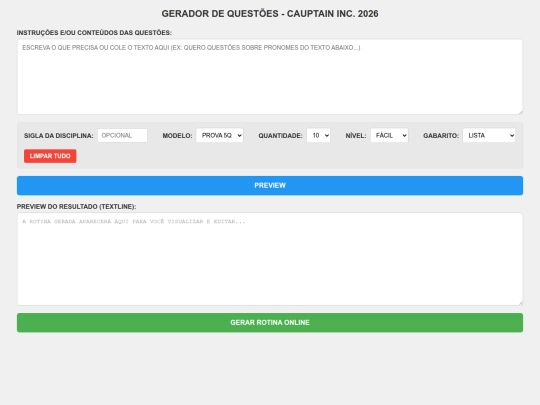Click the GABARITO label
The image size is (540, 405).
click(441, 136)
